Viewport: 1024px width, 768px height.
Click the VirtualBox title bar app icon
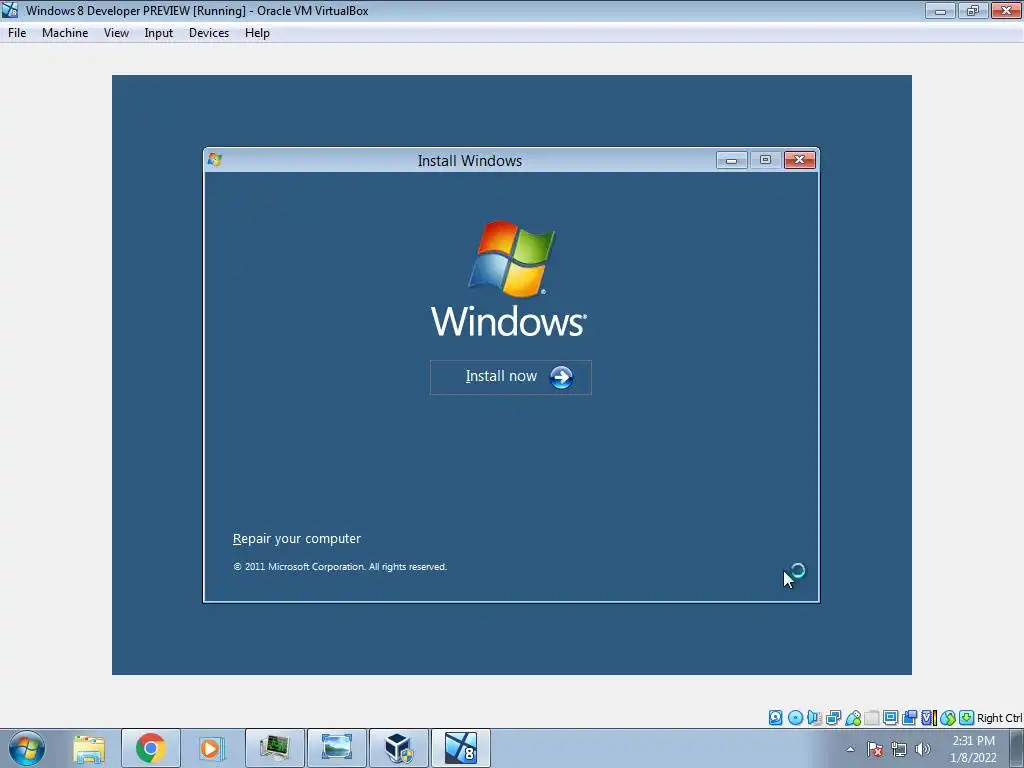10,10
